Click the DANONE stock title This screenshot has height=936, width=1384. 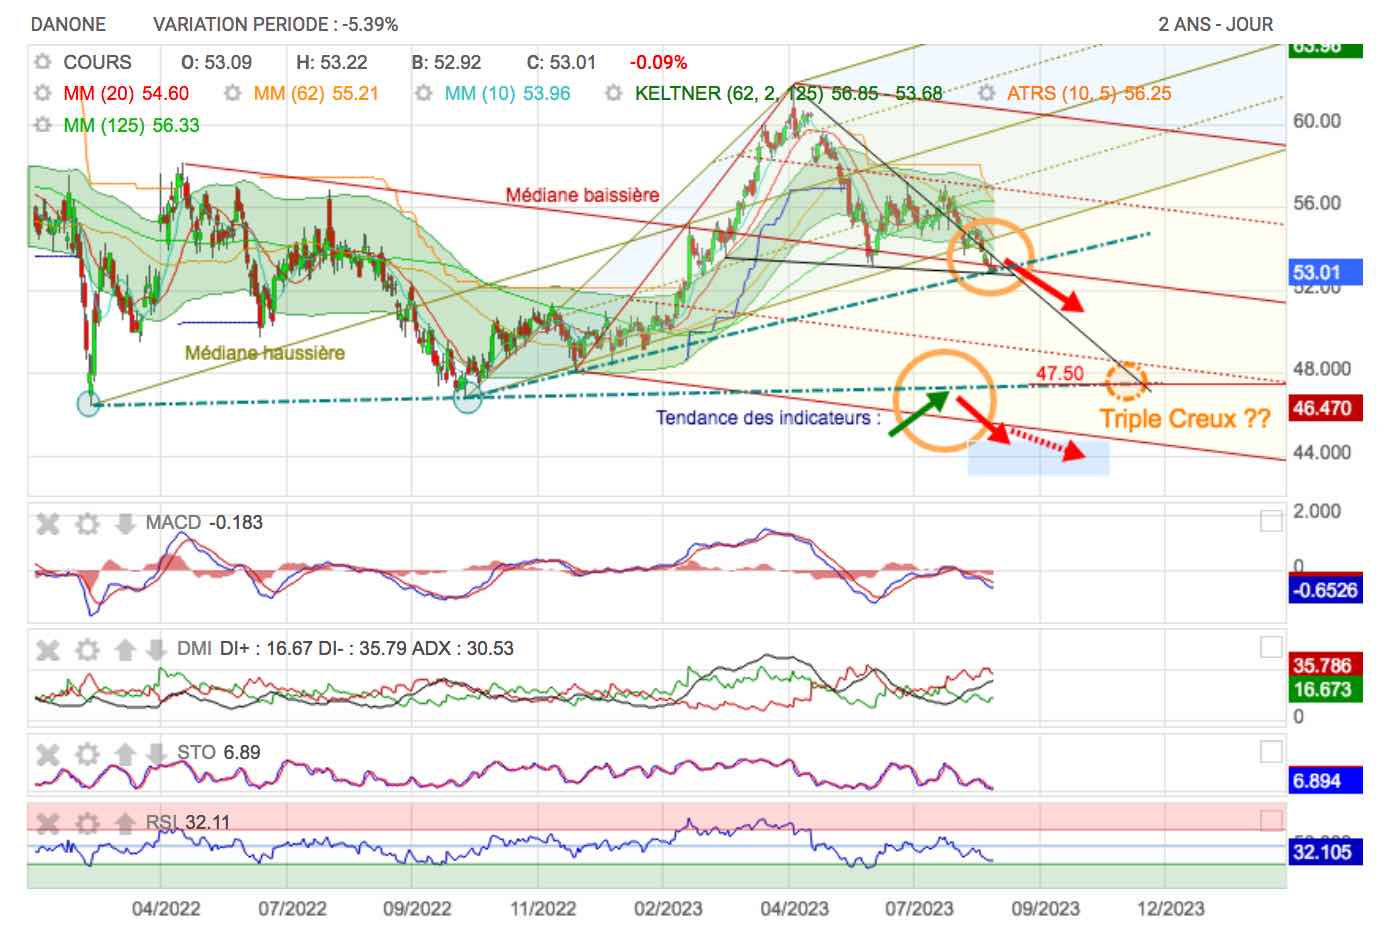[68, 24]
